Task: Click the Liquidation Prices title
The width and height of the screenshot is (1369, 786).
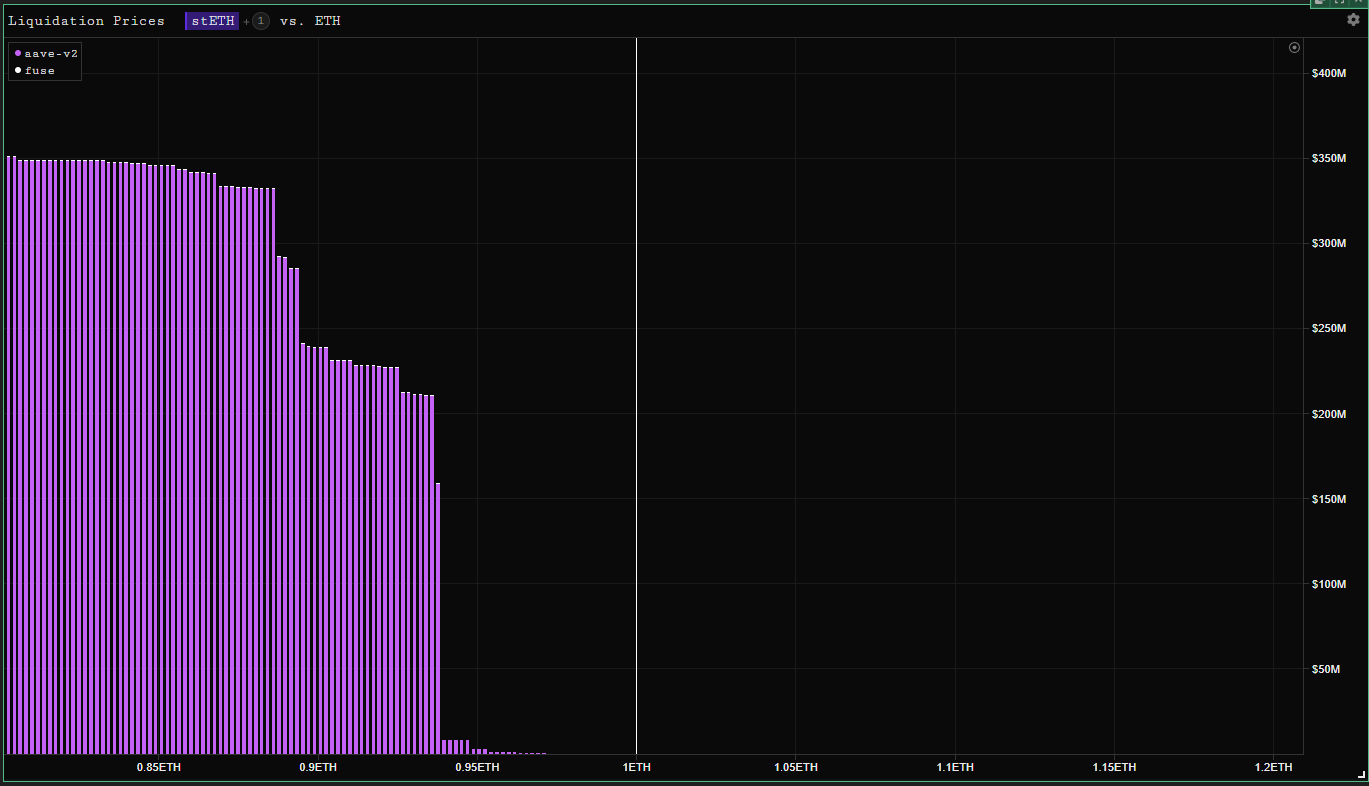Action: point(86,21)
